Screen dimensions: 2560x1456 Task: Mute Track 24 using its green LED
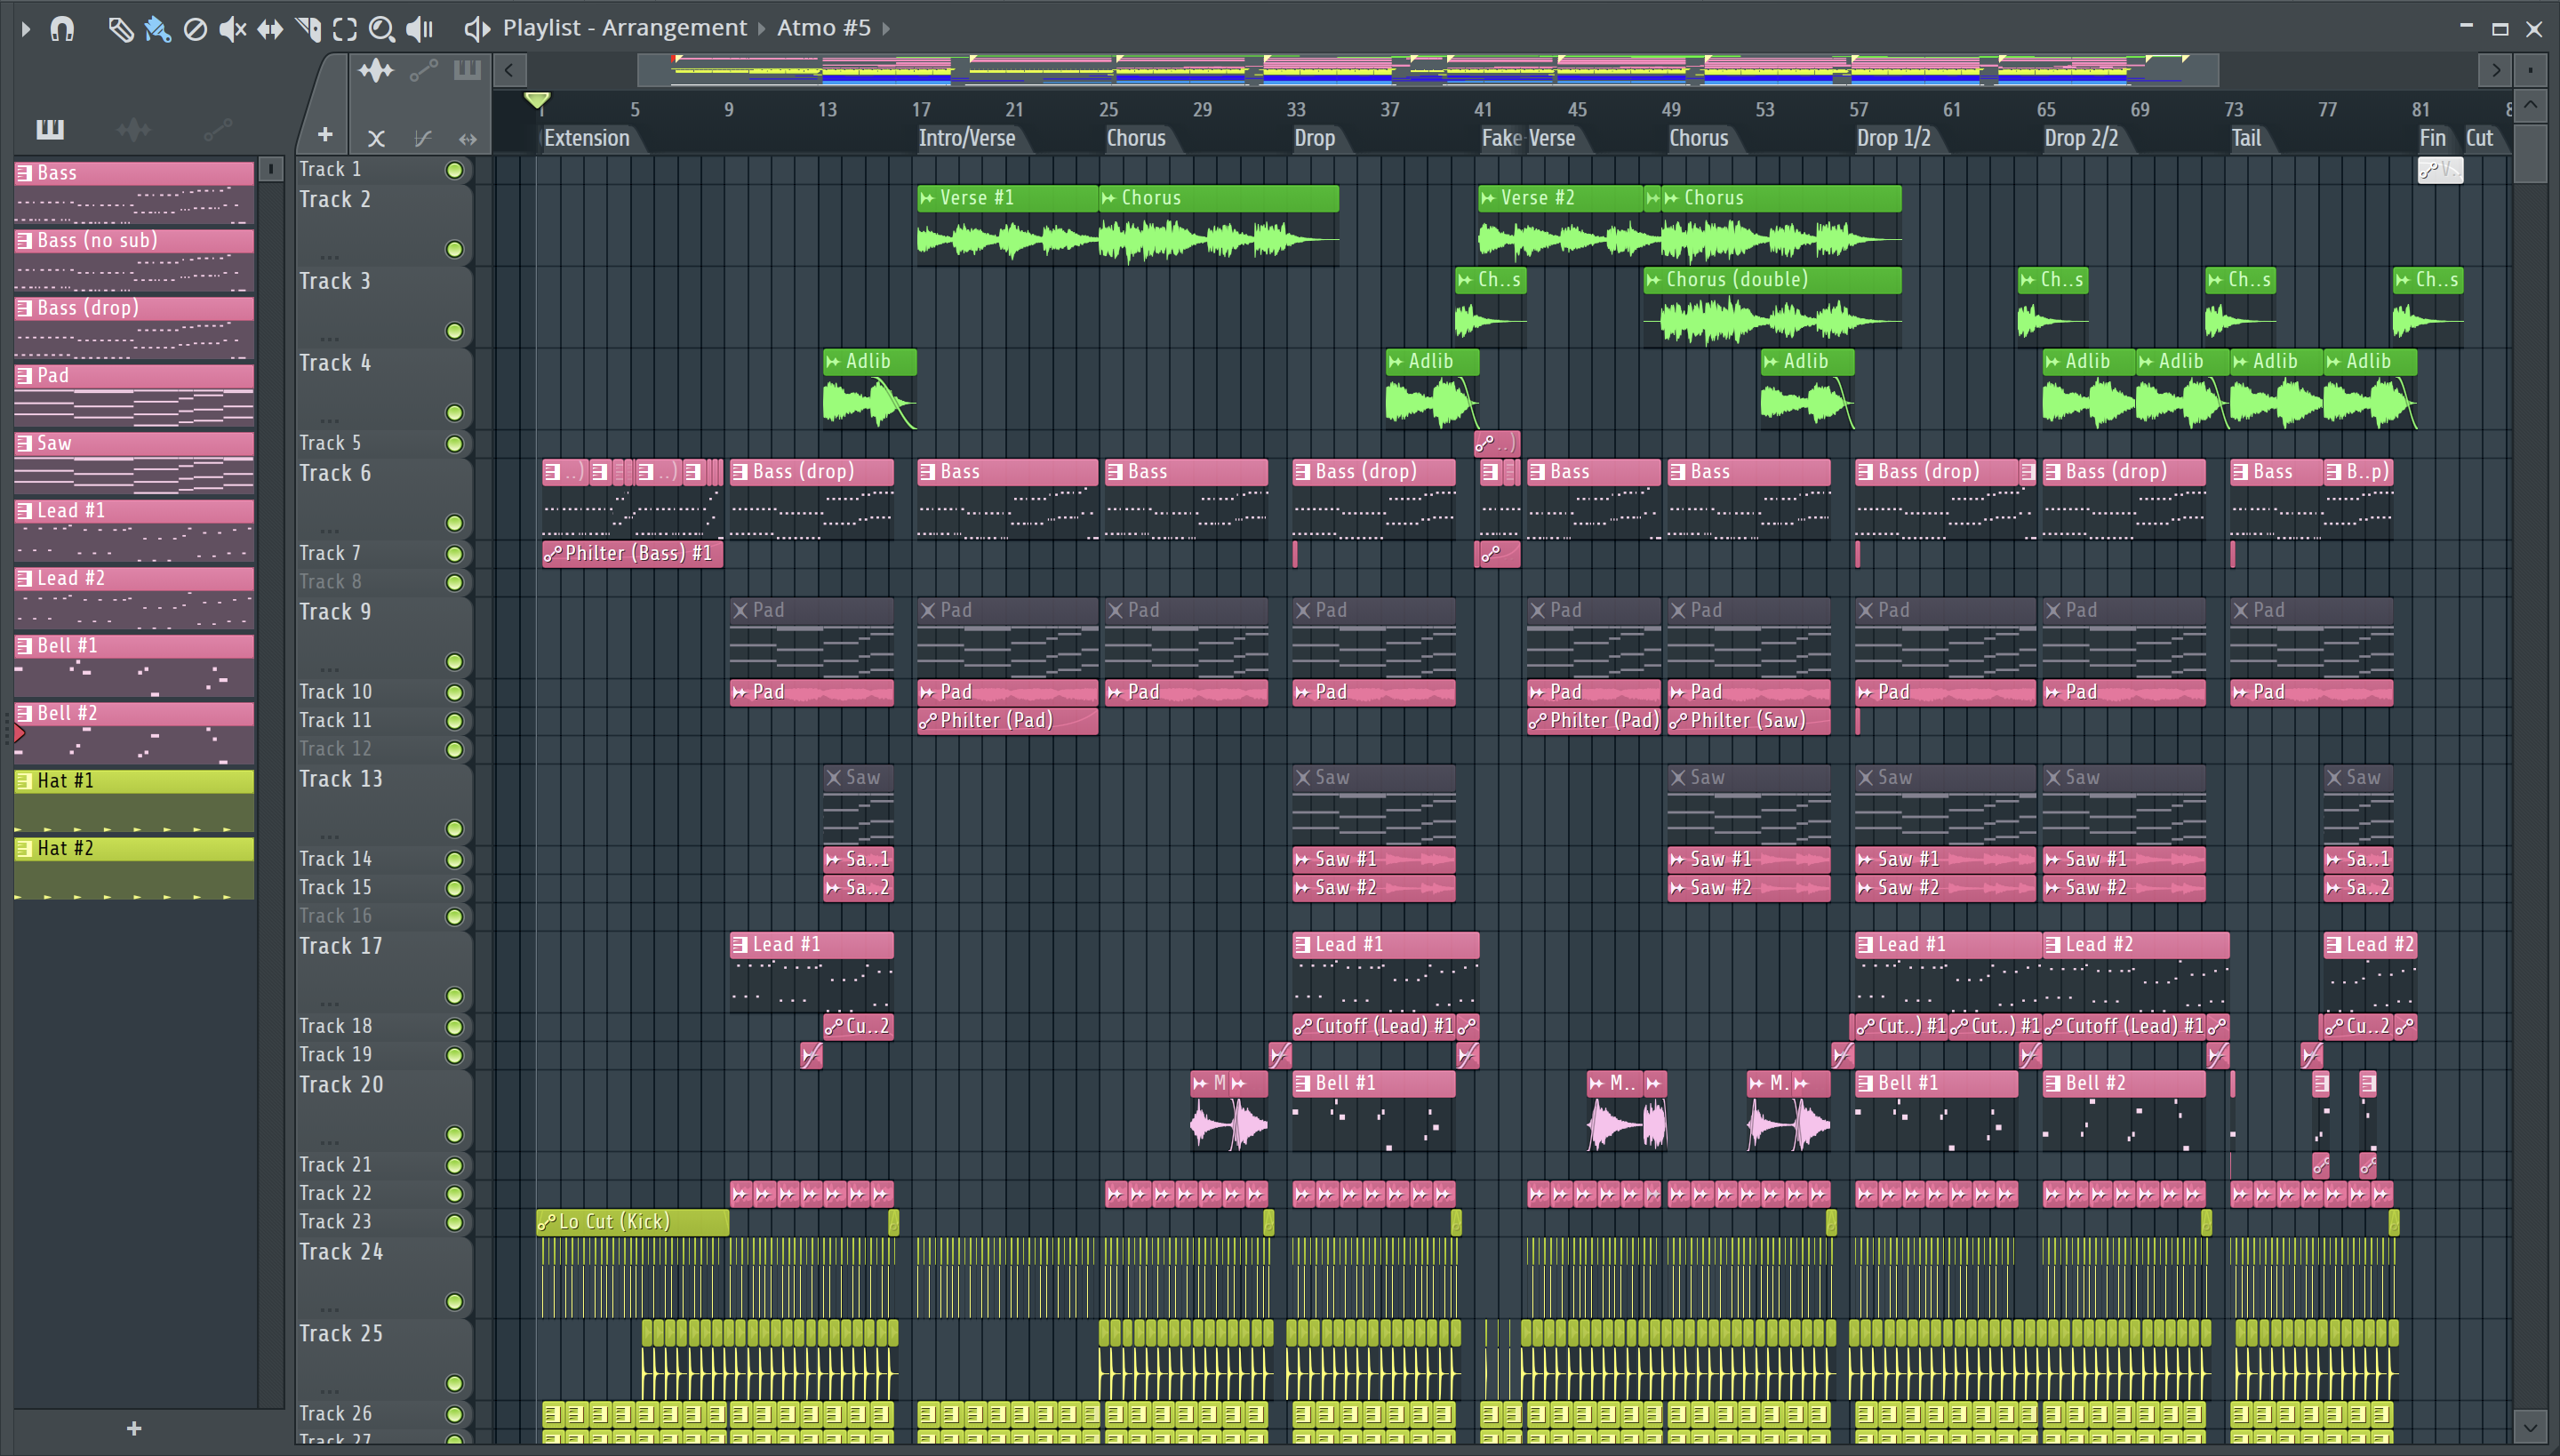click(x=455, y=1302)
